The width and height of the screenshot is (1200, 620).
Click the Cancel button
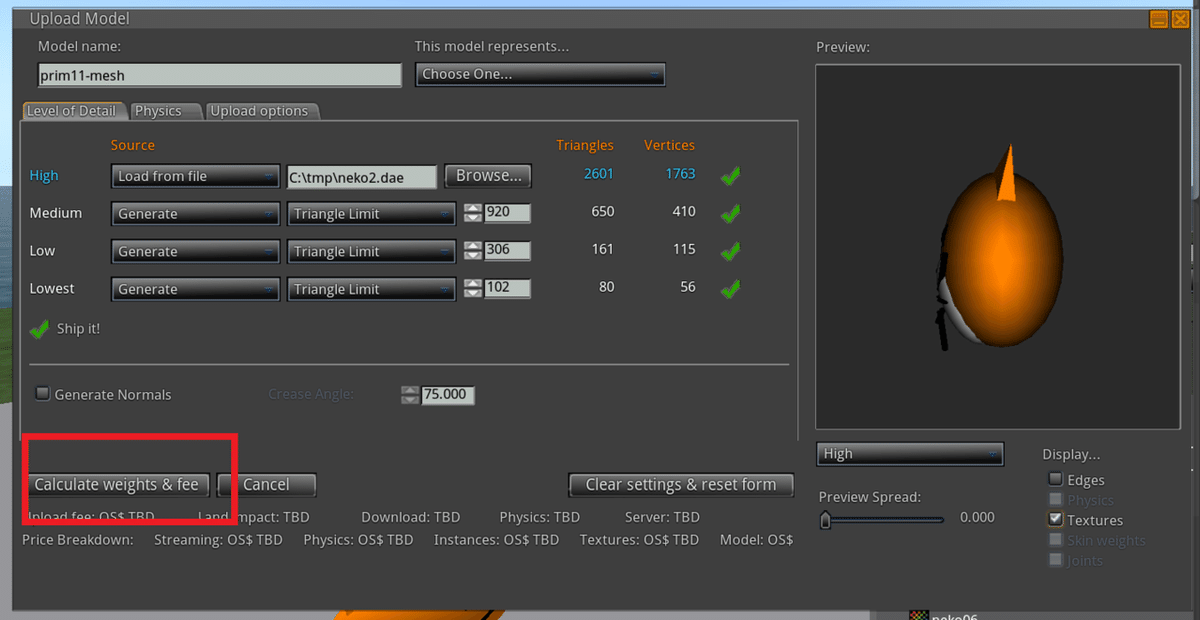[266, 485]
